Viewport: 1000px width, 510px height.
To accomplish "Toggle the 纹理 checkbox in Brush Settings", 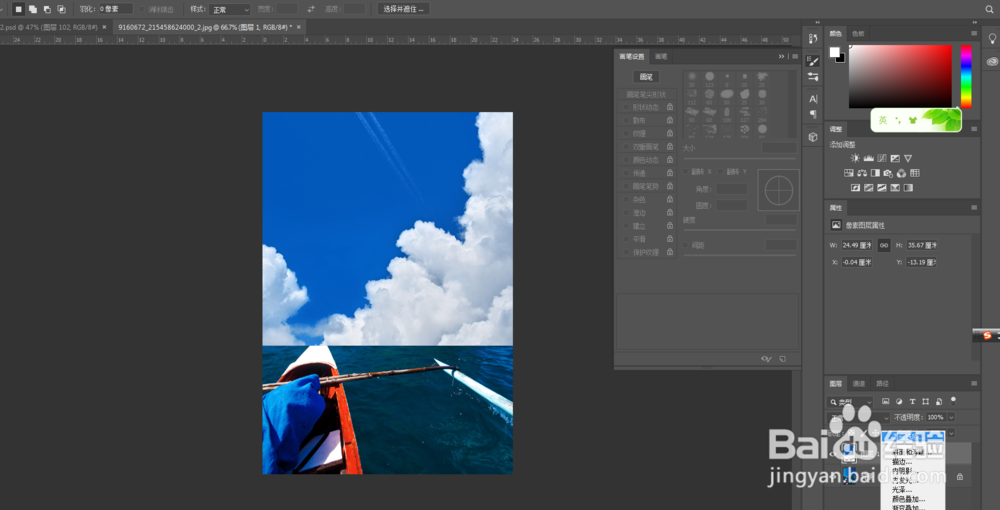I will (x=627, y=134).
